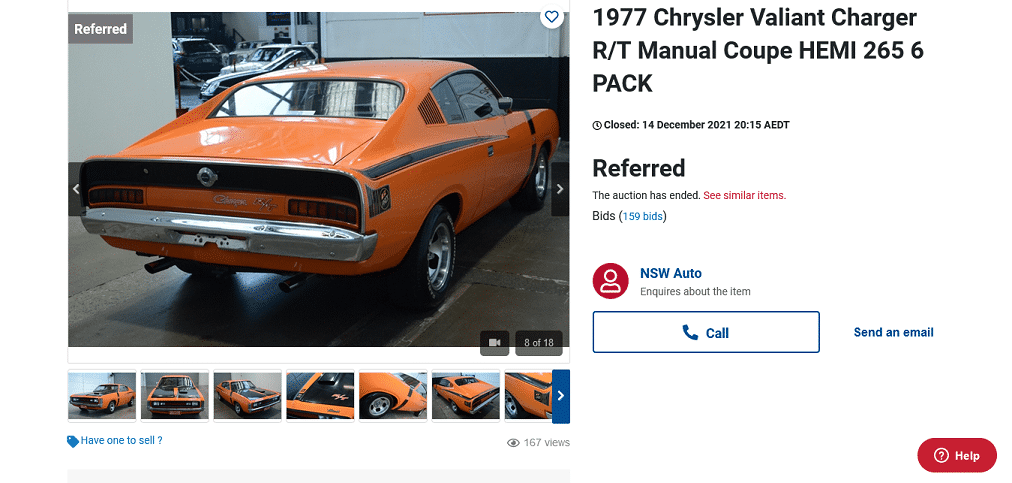Click the eye icon next to views count
Viewport: 1012px width, 483px height.
(x=513, y=442)
